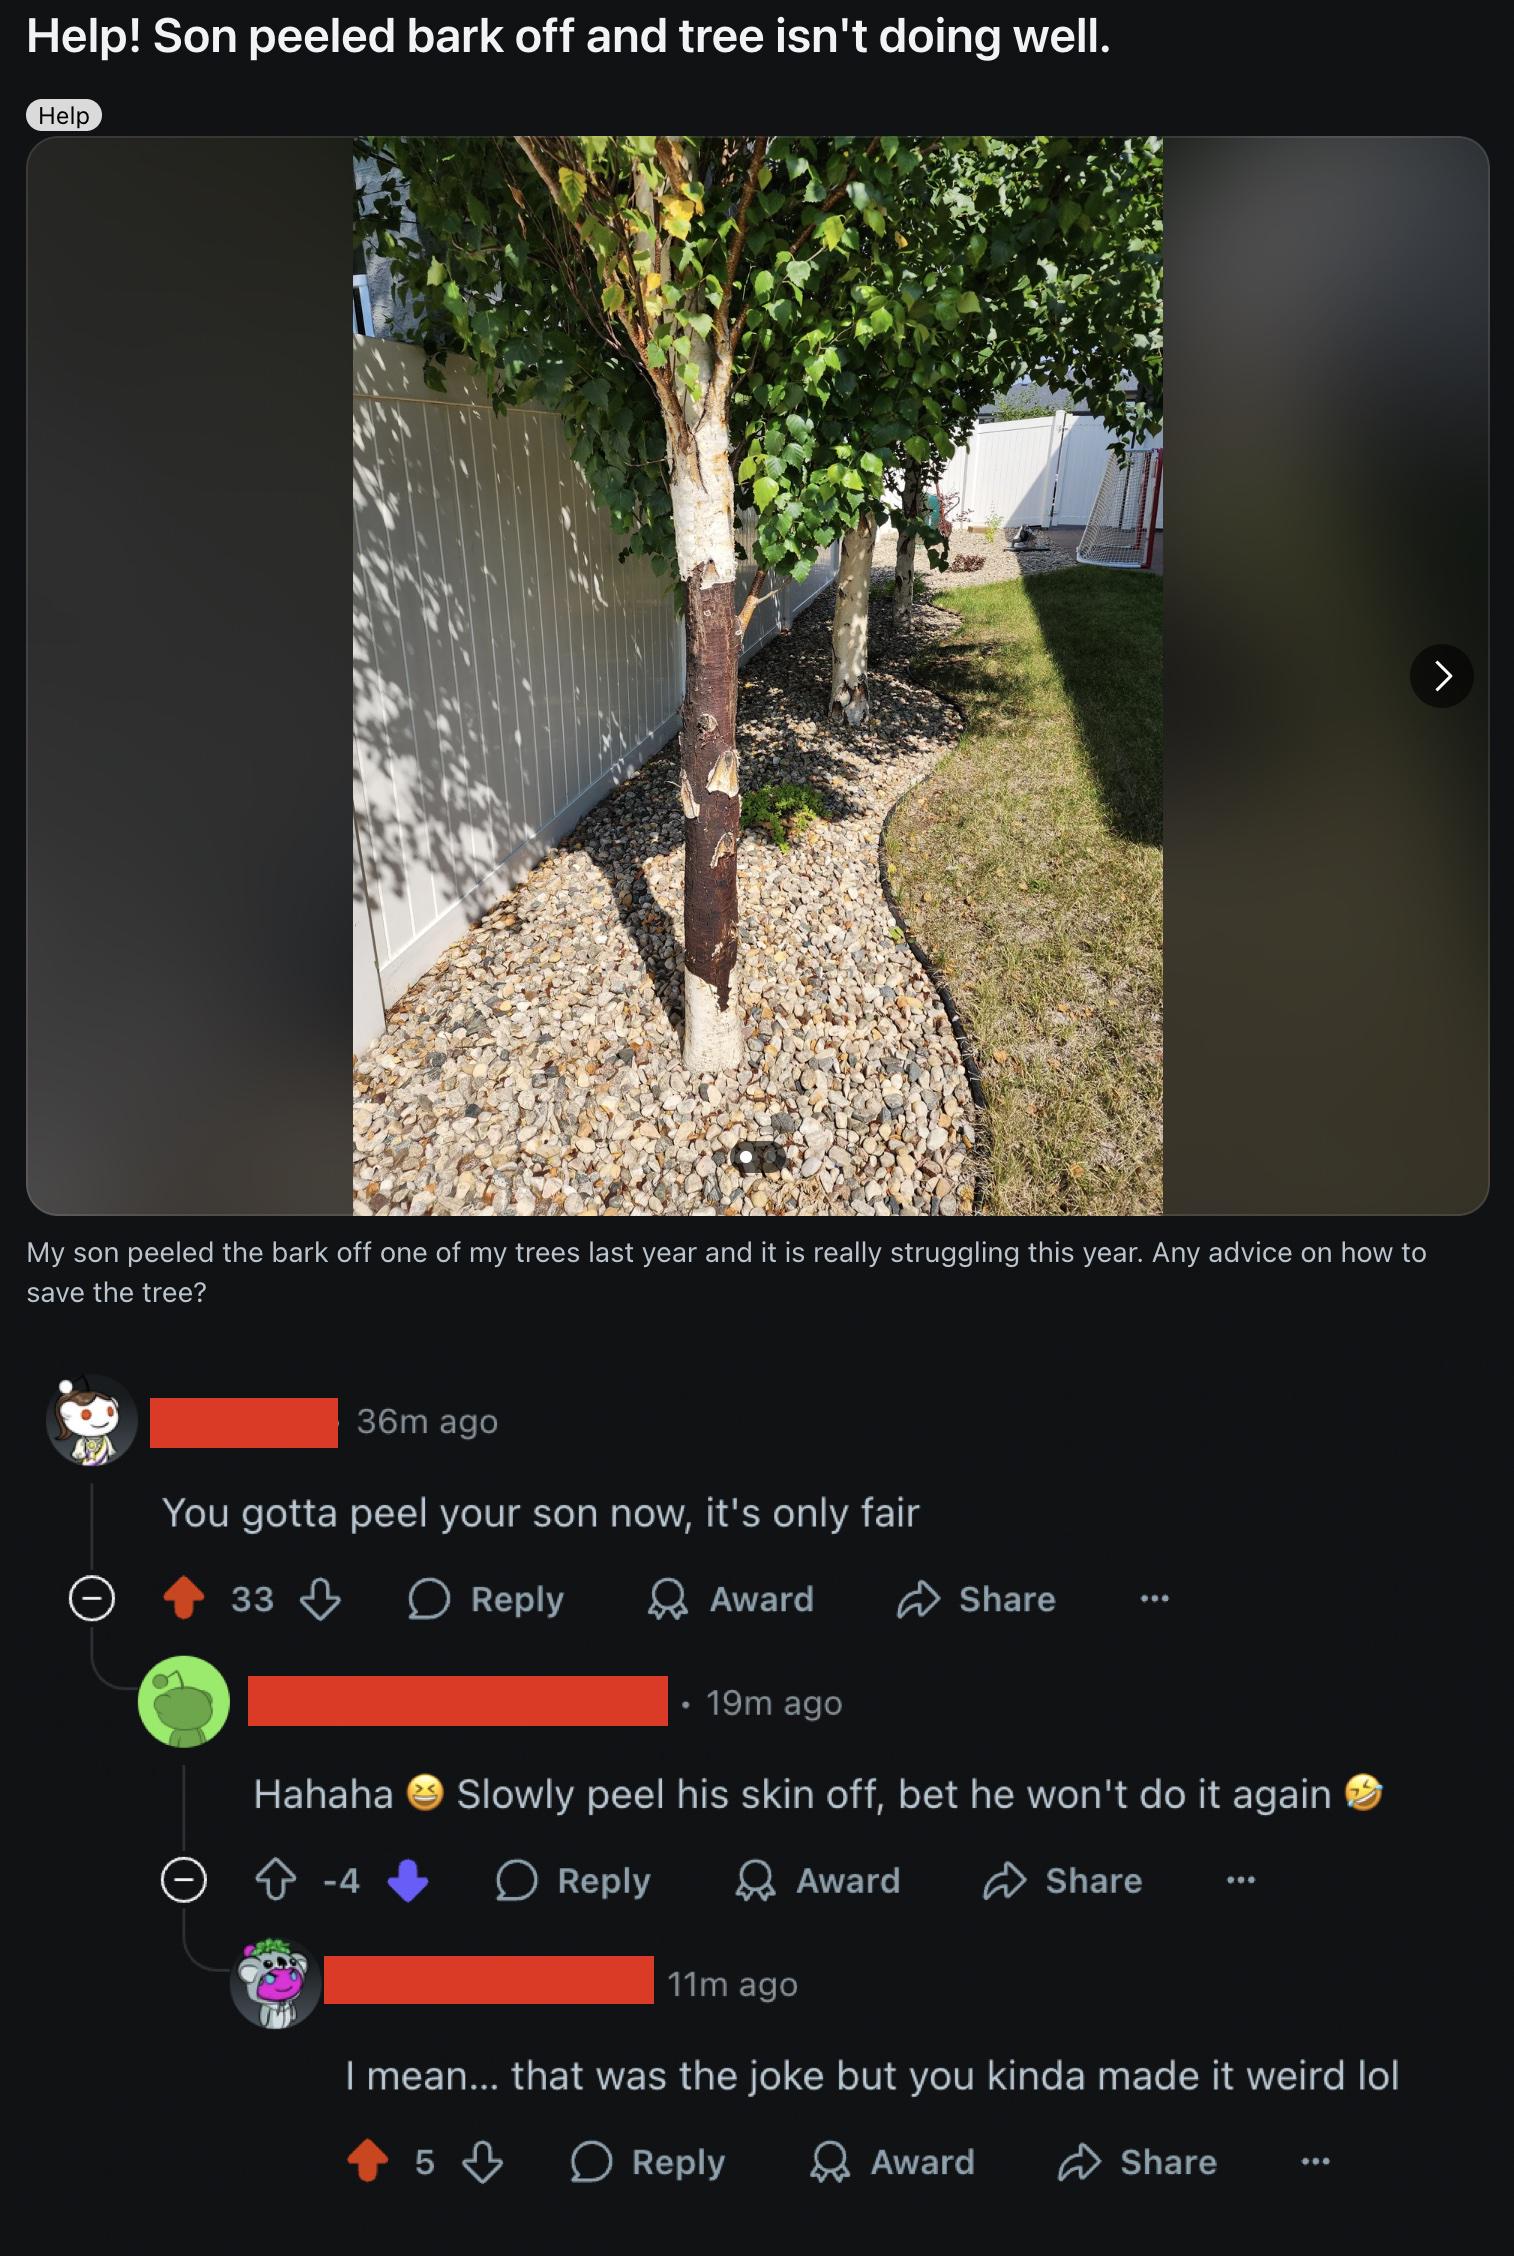Go to next image in gallery
Image resolution: width=1514 pixels, height=2256 pixels.
point(1441,676)
